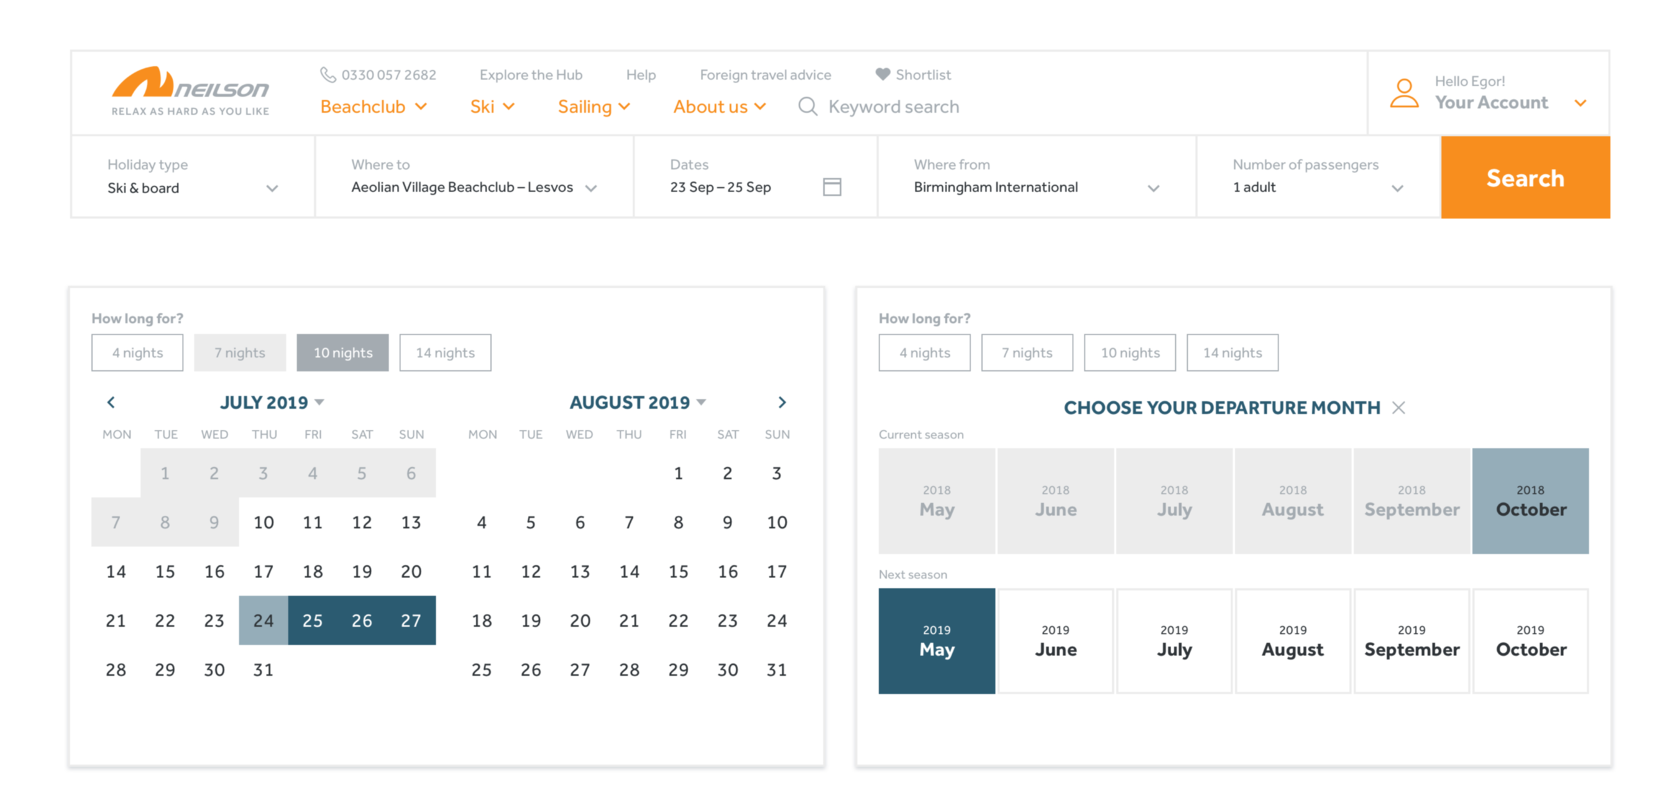Go to previous month with left arrow
Viewport: 1680px width, 810px height.
click(x=111, y=402)
